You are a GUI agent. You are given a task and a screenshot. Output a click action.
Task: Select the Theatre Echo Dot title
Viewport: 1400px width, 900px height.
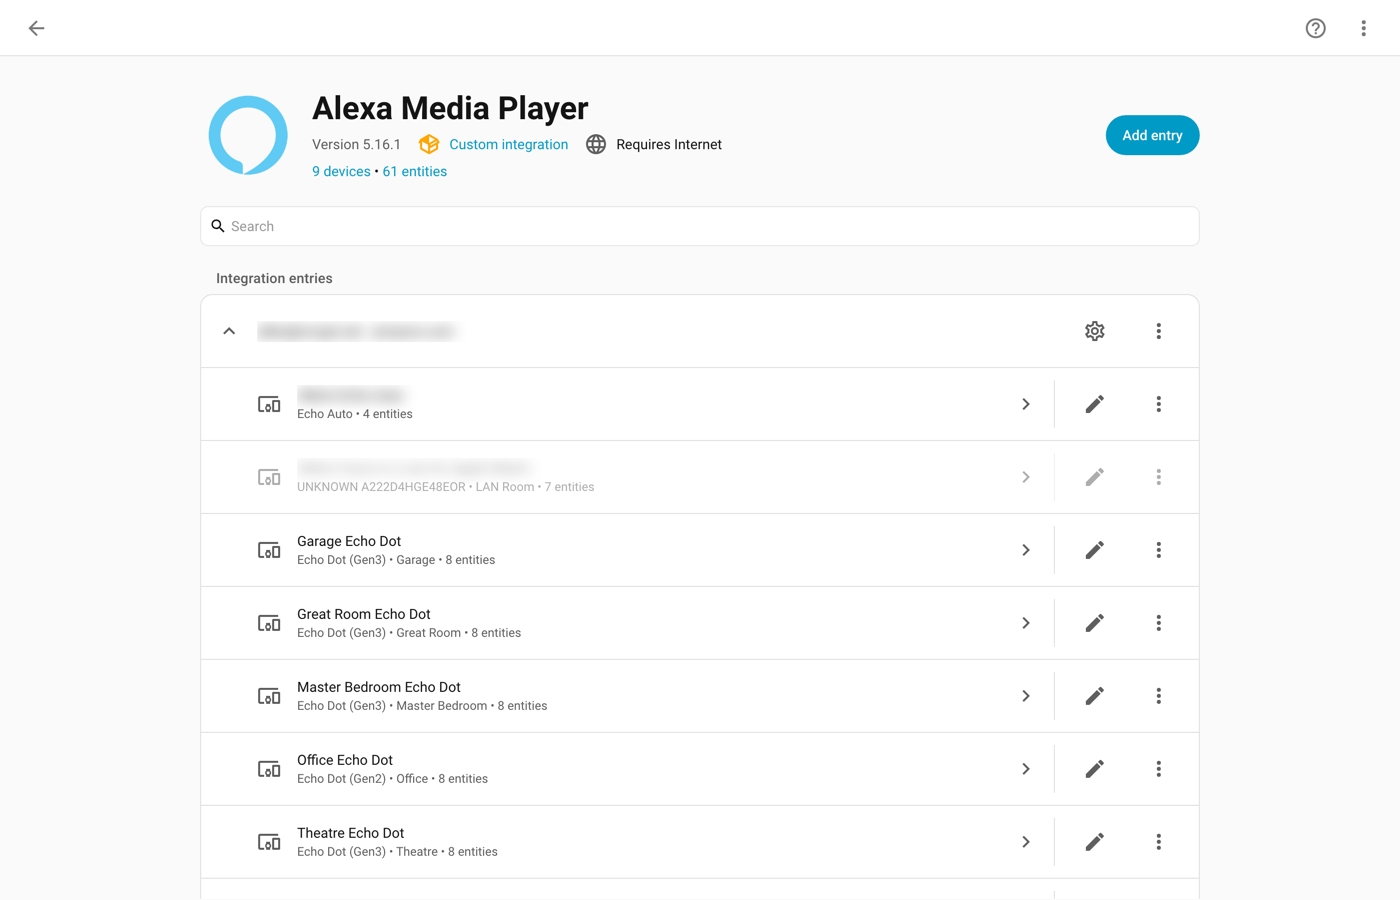pos(351,833)
